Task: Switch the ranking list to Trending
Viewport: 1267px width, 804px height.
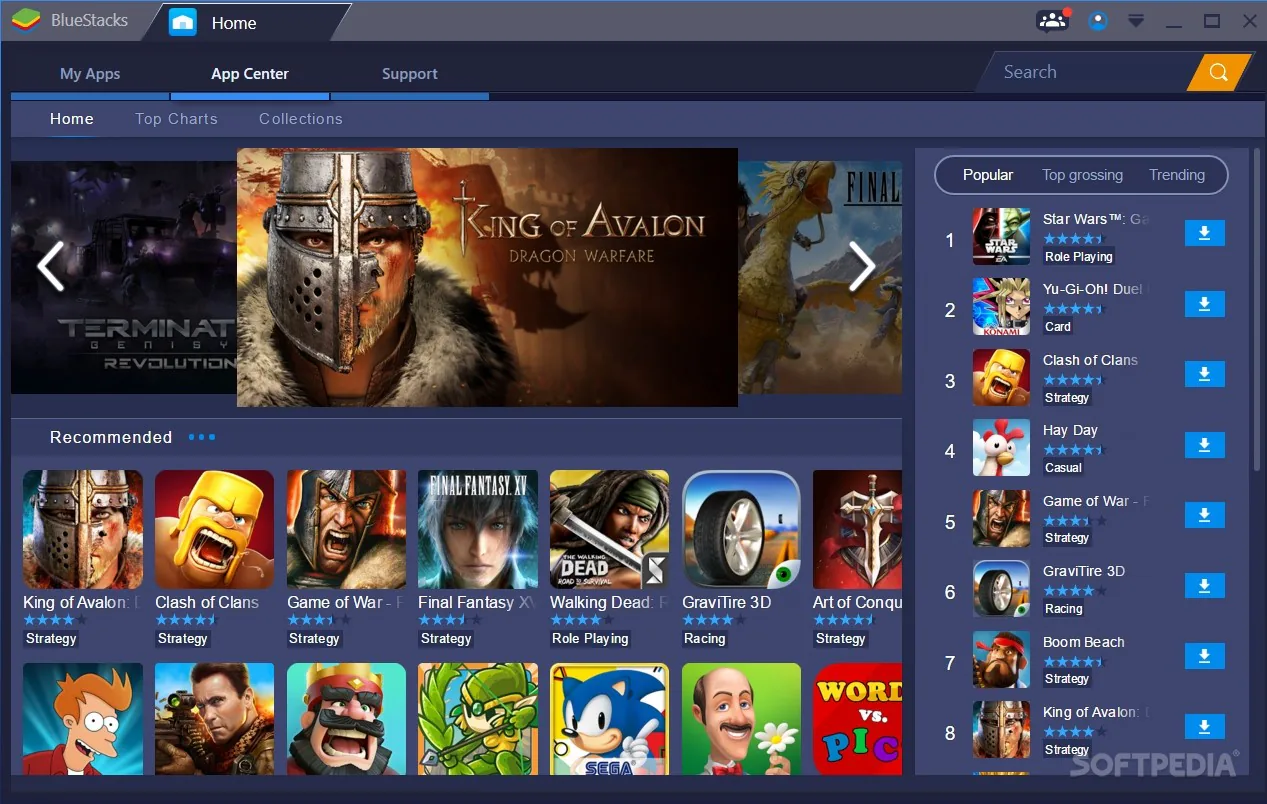Action: coord(1177,175)
